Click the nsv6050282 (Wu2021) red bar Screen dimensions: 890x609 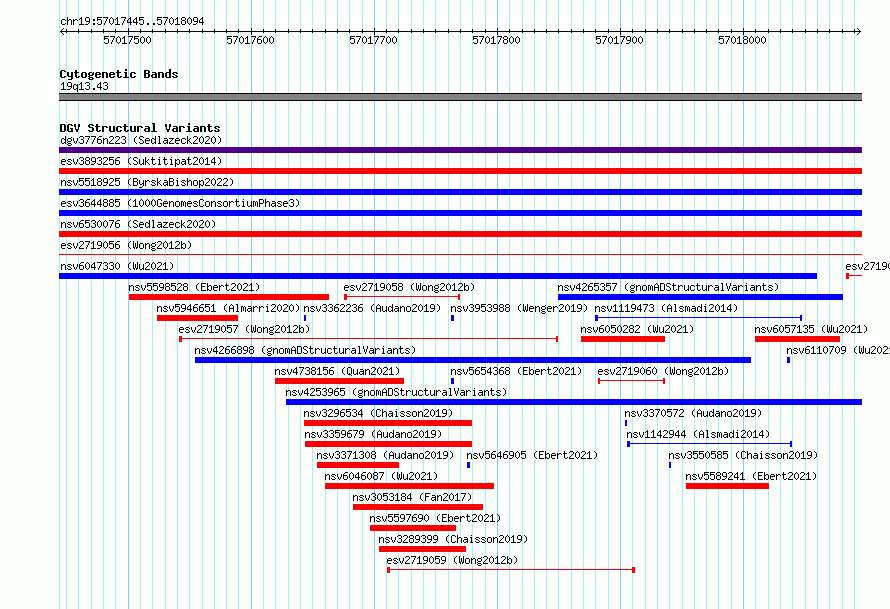click(x=623, y=339)
